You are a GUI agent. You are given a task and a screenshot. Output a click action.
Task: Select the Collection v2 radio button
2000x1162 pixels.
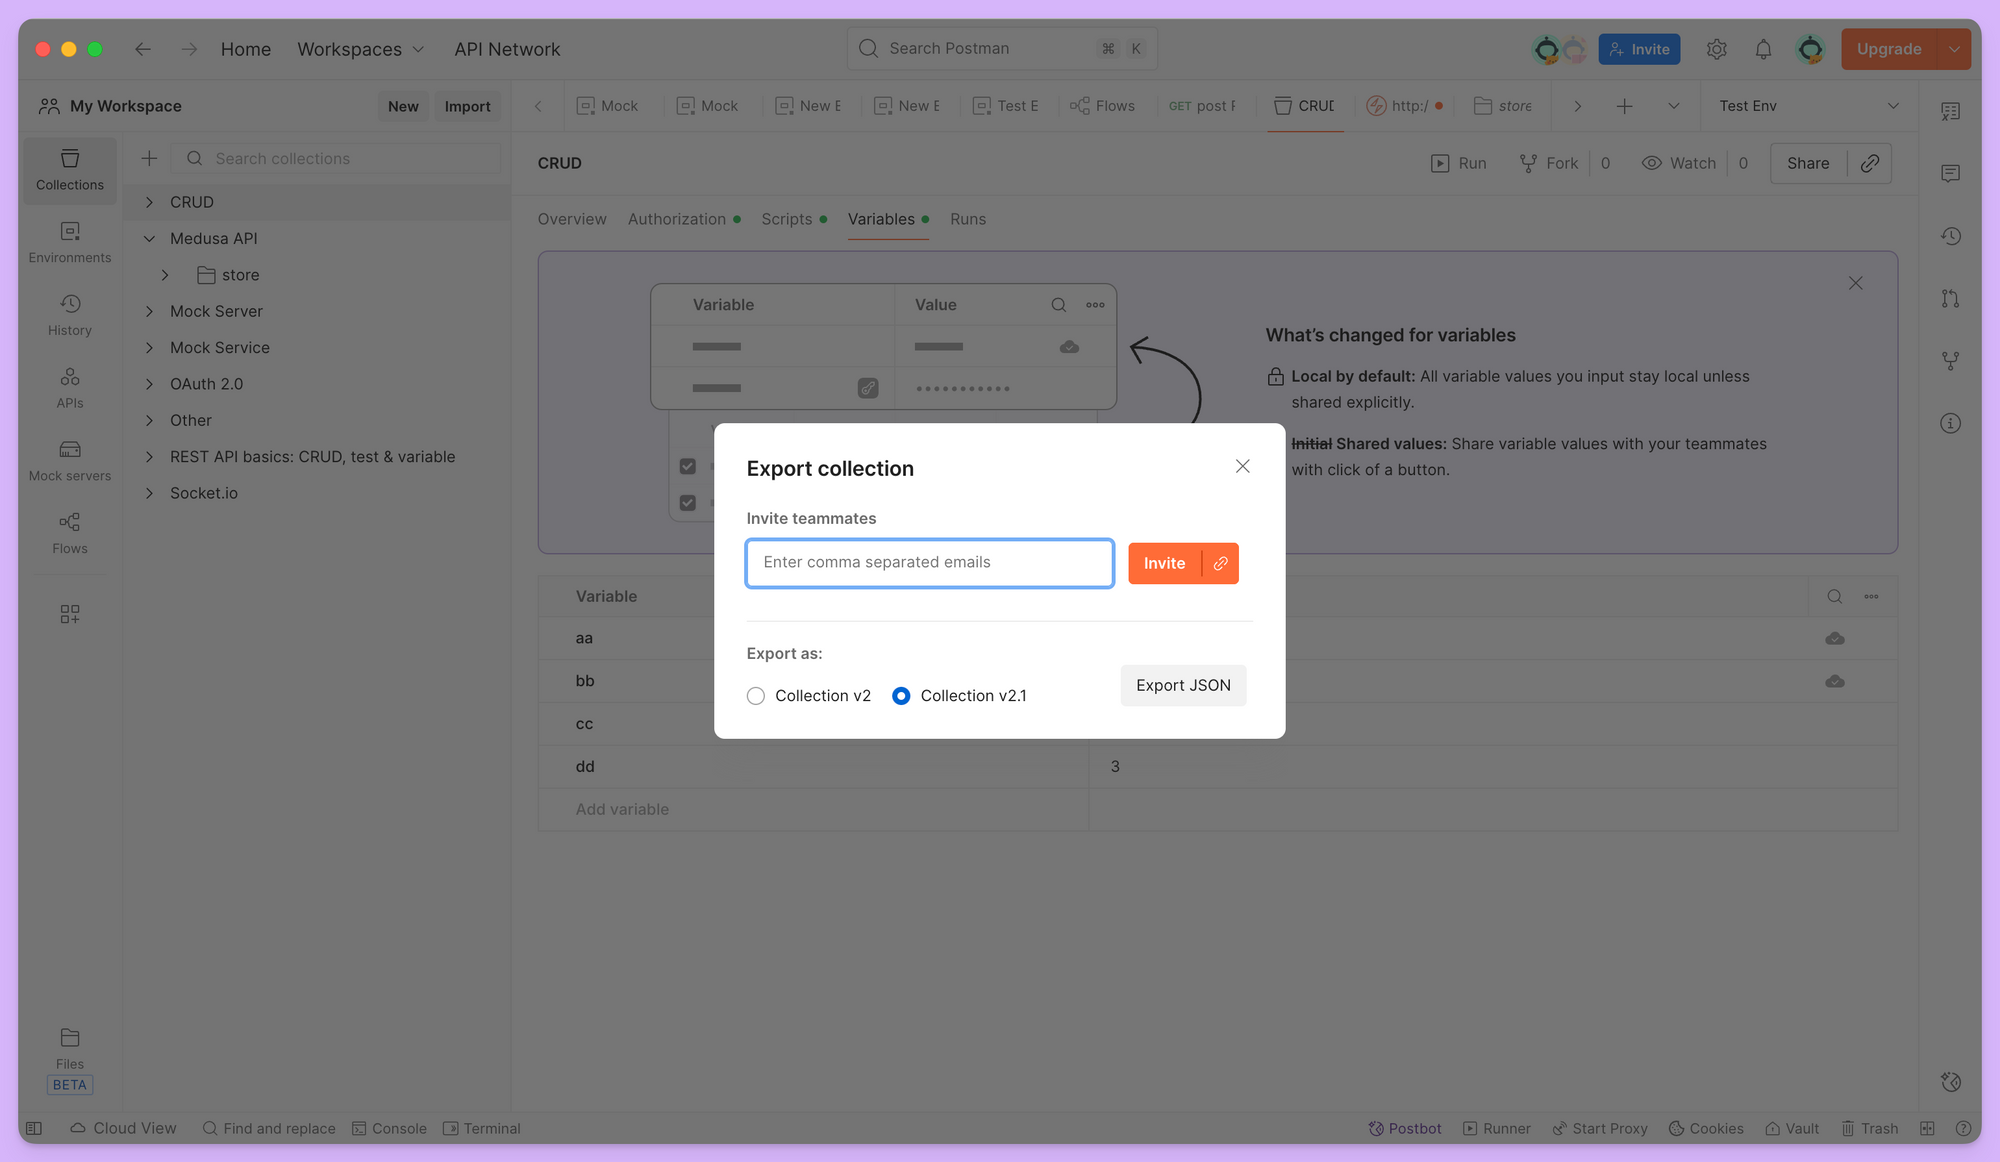756,695
